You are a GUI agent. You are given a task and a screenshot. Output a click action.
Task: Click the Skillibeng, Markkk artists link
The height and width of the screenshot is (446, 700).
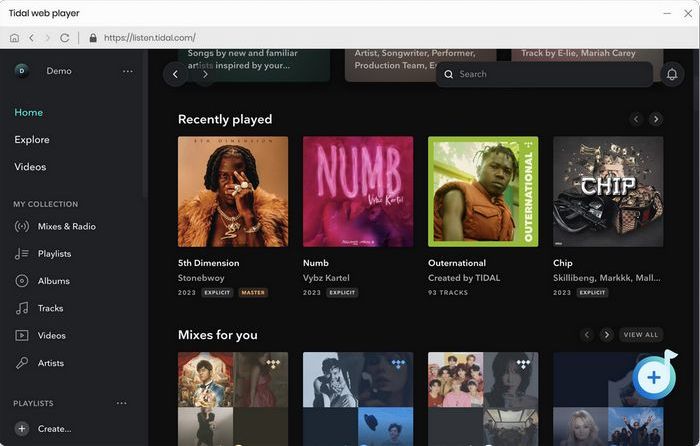606,278
